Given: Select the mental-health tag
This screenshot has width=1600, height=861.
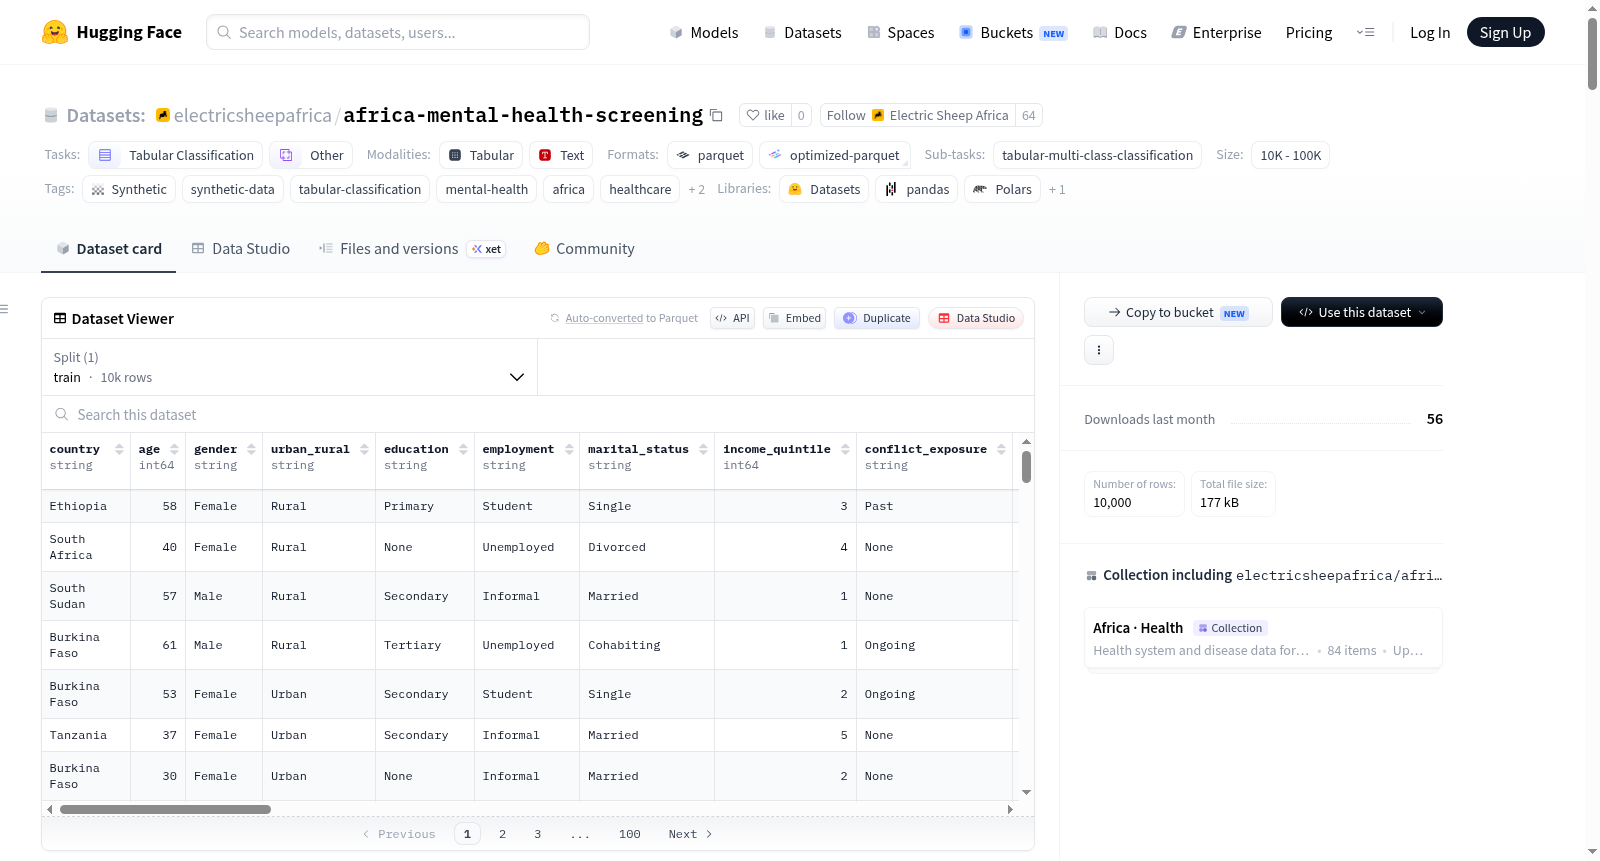Looking at the screenshot, I should 487,189.
